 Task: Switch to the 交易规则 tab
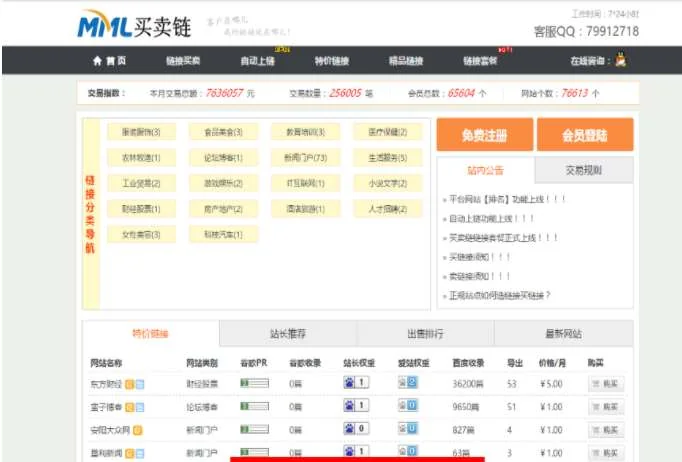[583, 169]
